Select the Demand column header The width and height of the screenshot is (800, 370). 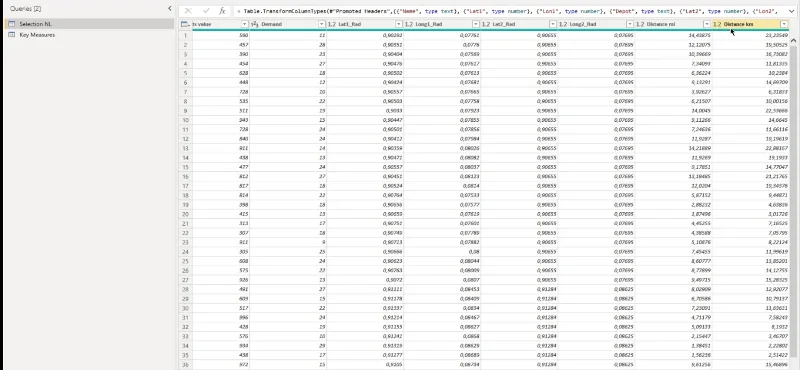288,24
